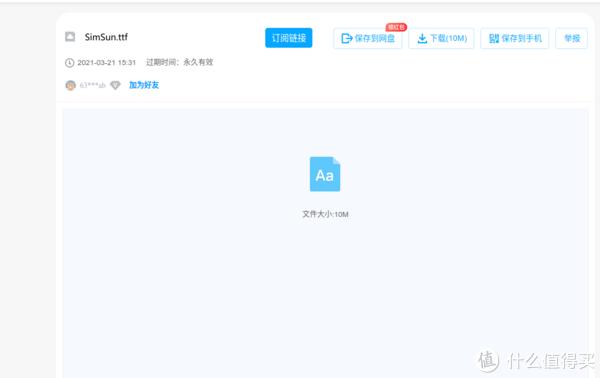The image size is (600, 378).
Task: Select the SimSun.ttf file name
Action: tap(106, 37)
